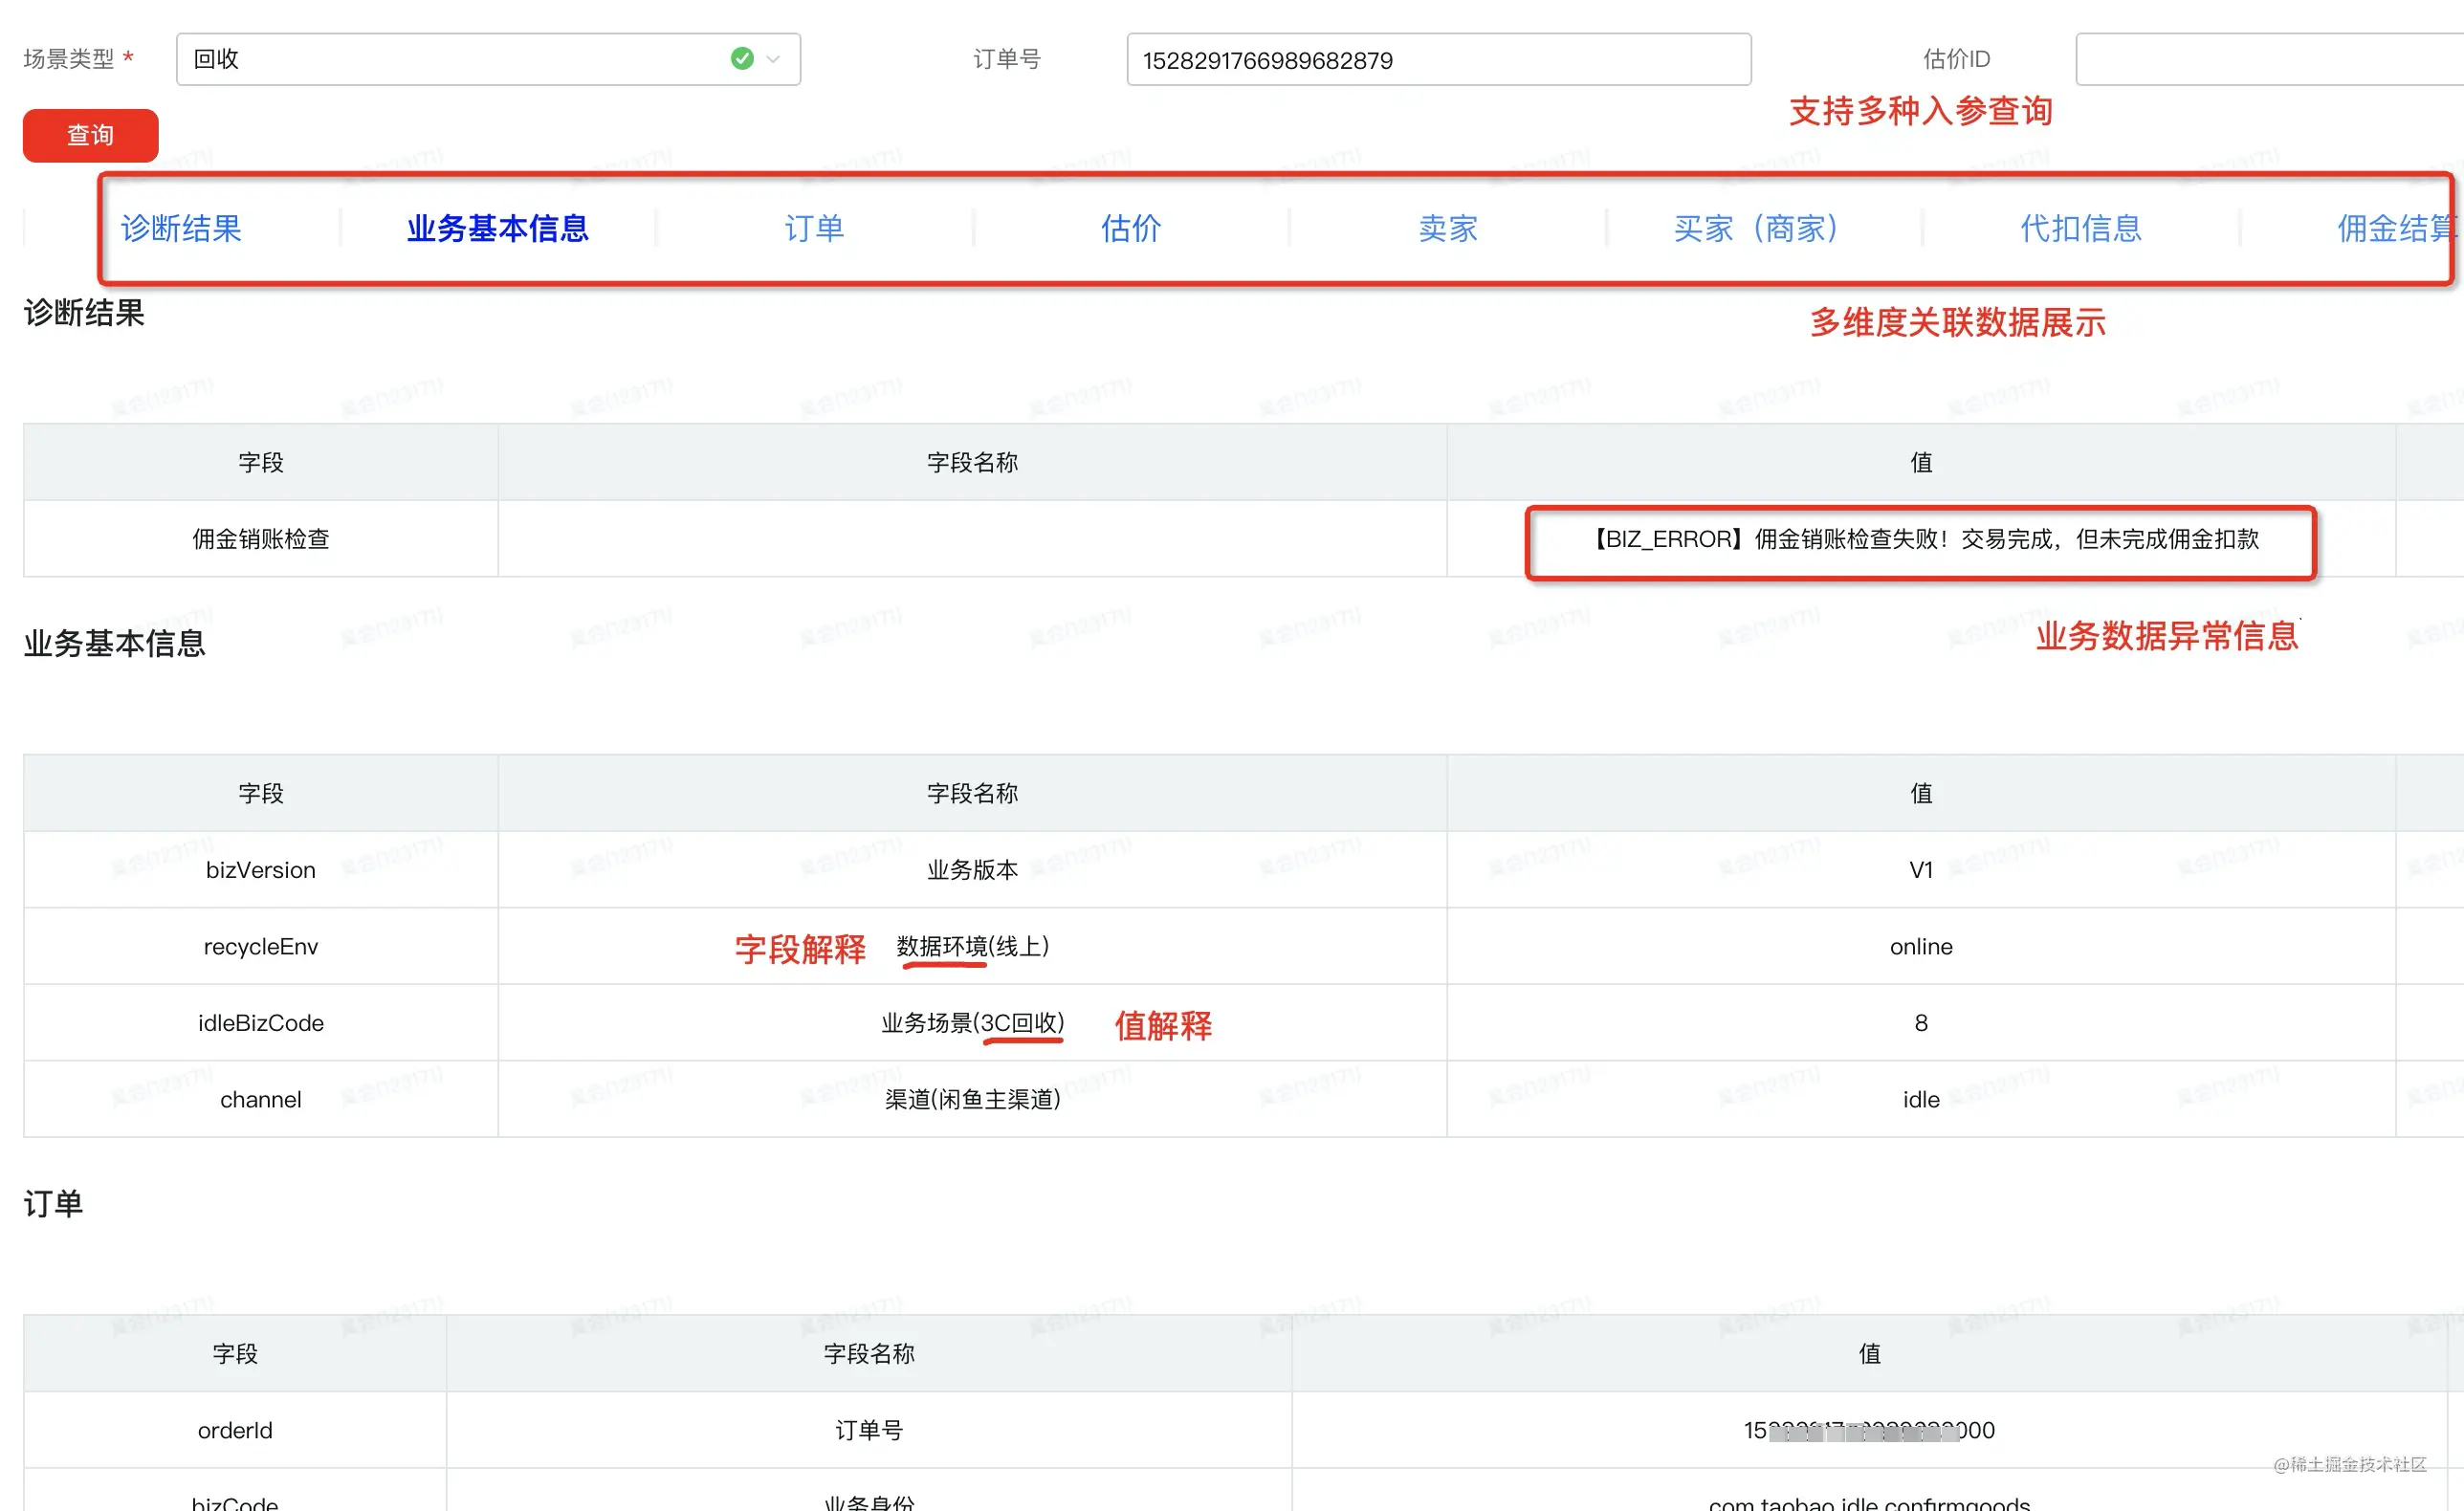Click the 估价ID input field

pyautogui.click(x=2270, y=60)
